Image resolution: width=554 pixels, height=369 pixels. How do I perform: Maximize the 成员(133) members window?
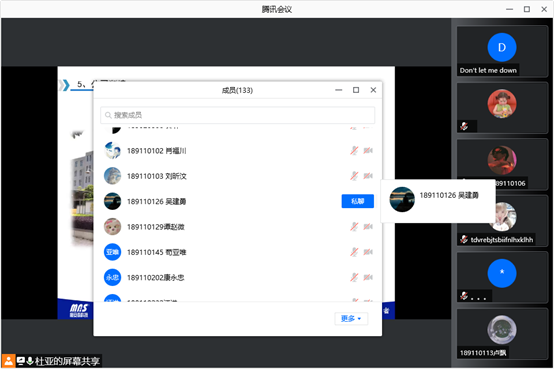point(356,90)
